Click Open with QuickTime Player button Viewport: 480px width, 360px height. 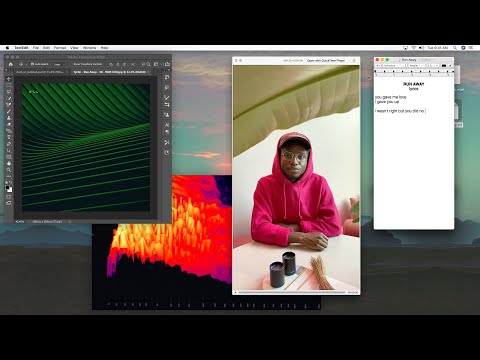326,61
